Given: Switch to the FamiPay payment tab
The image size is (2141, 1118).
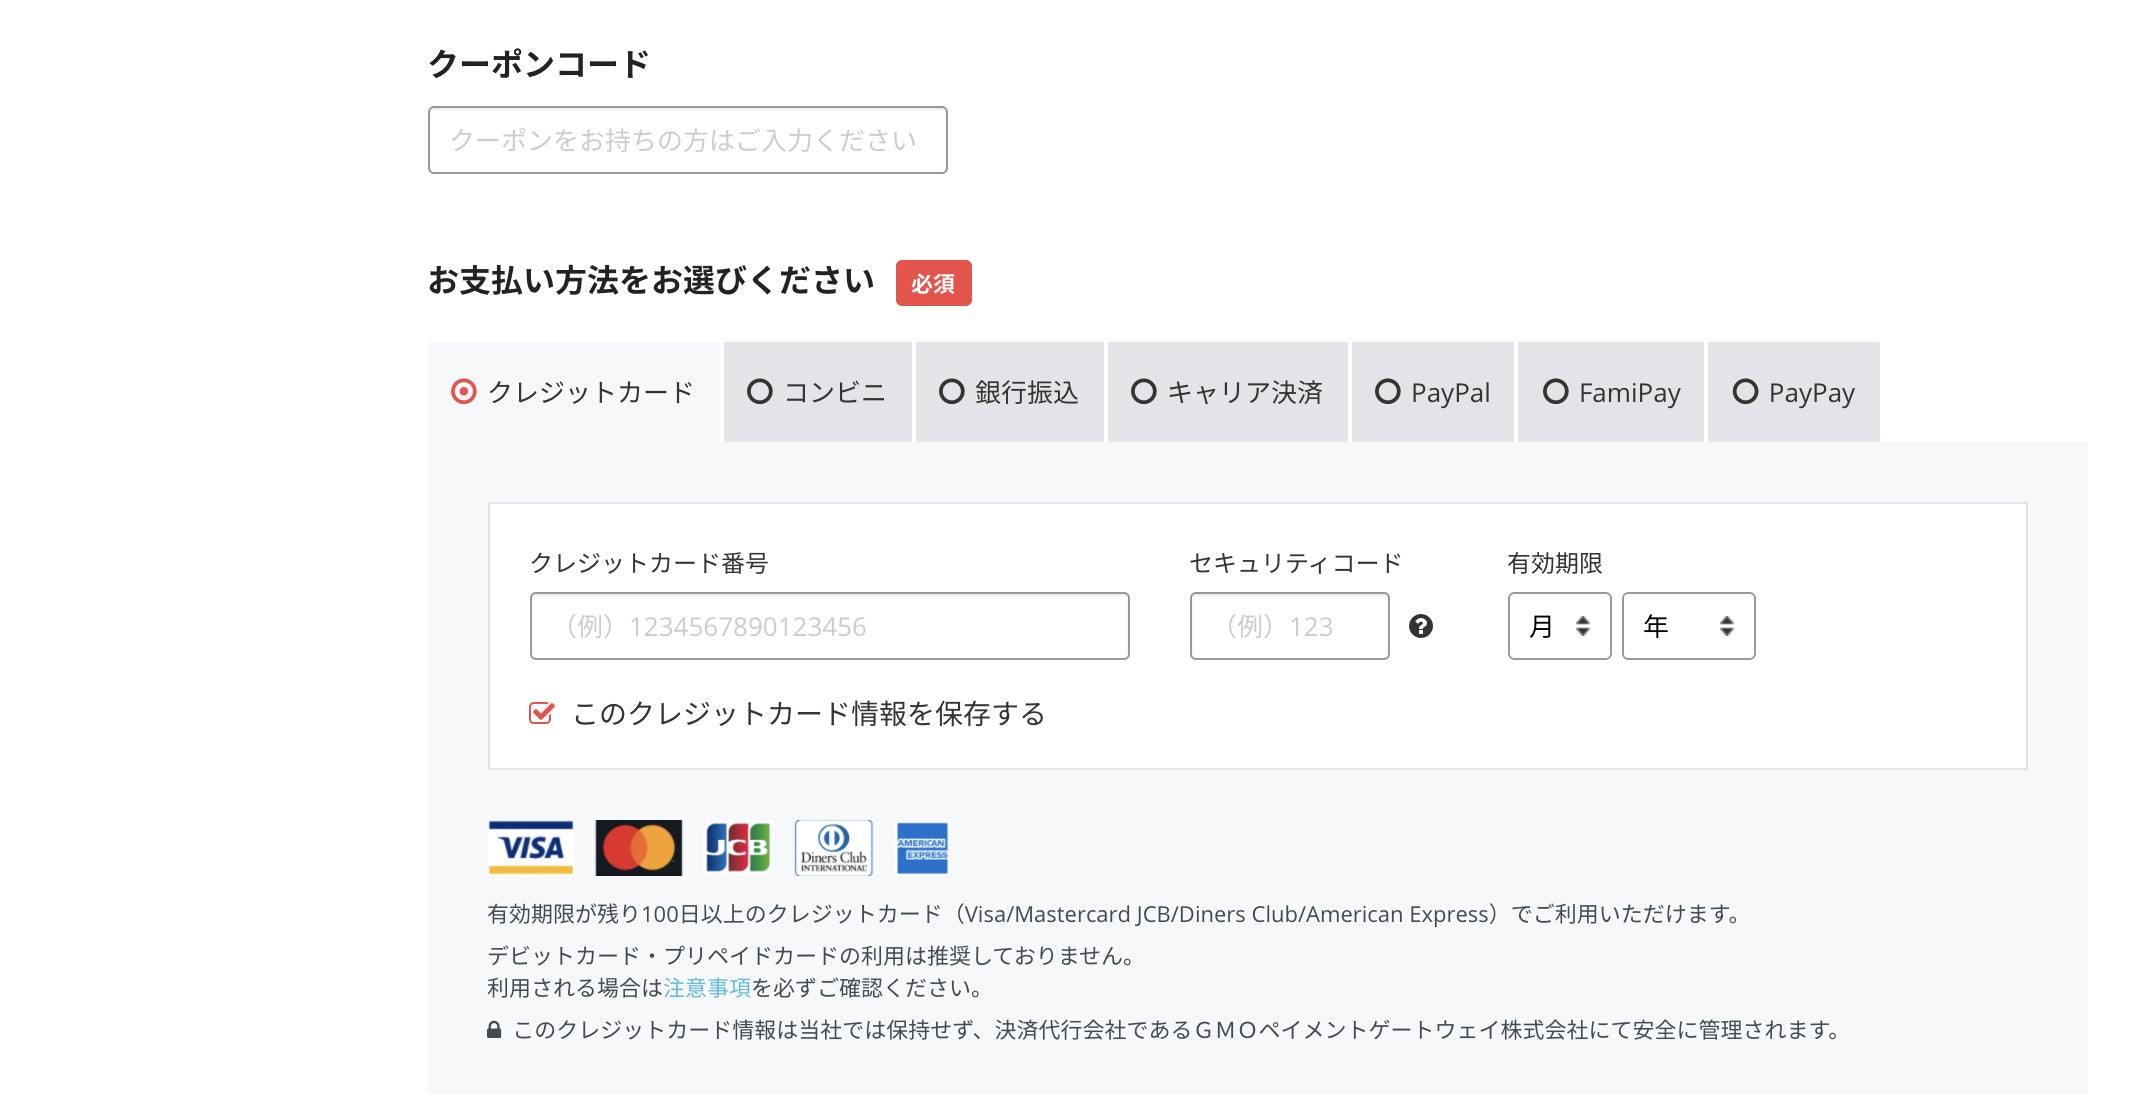Looking at the screenshot, I should 1611,392.
